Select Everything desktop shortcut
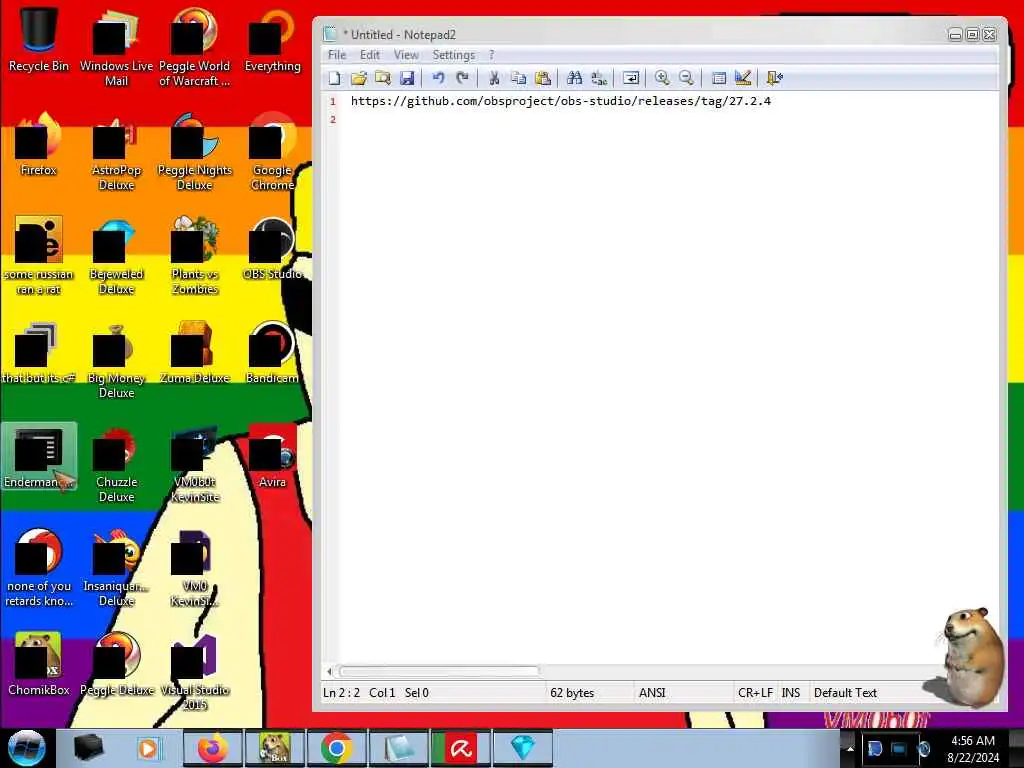 tap(272, 39)
